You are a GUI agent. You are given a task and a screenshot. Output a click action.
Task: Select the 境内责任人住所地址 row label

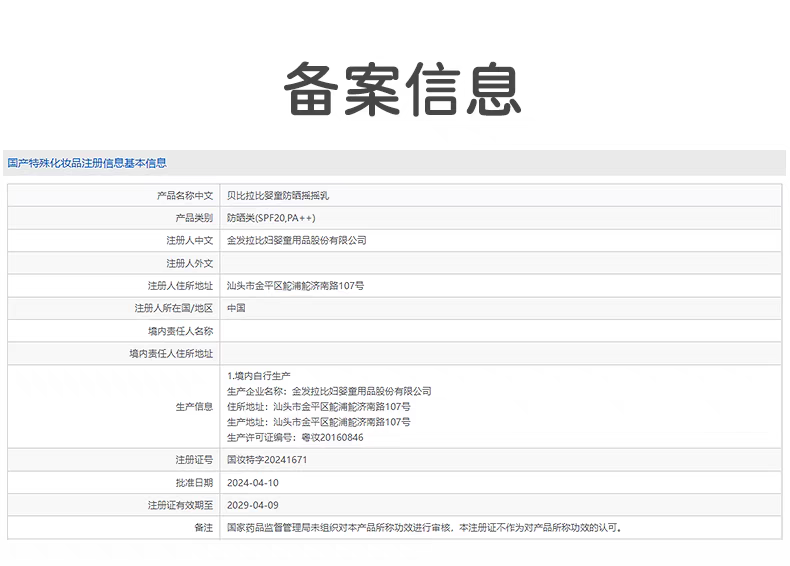(x=171, y=354)
